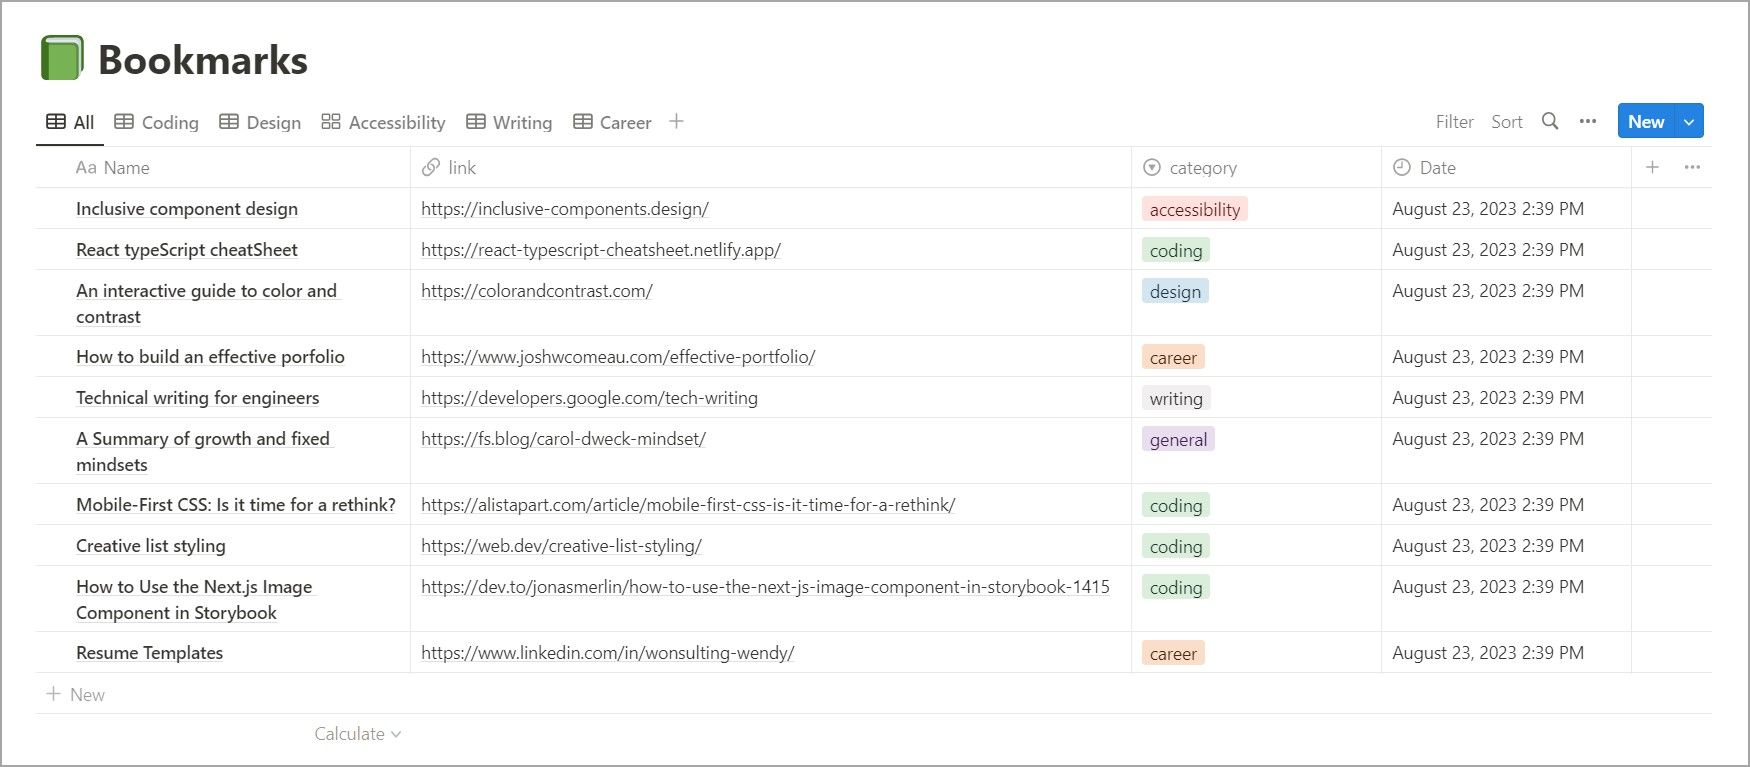
Task: Open the Calculate dropdown
Action: [x=357, y=734]
